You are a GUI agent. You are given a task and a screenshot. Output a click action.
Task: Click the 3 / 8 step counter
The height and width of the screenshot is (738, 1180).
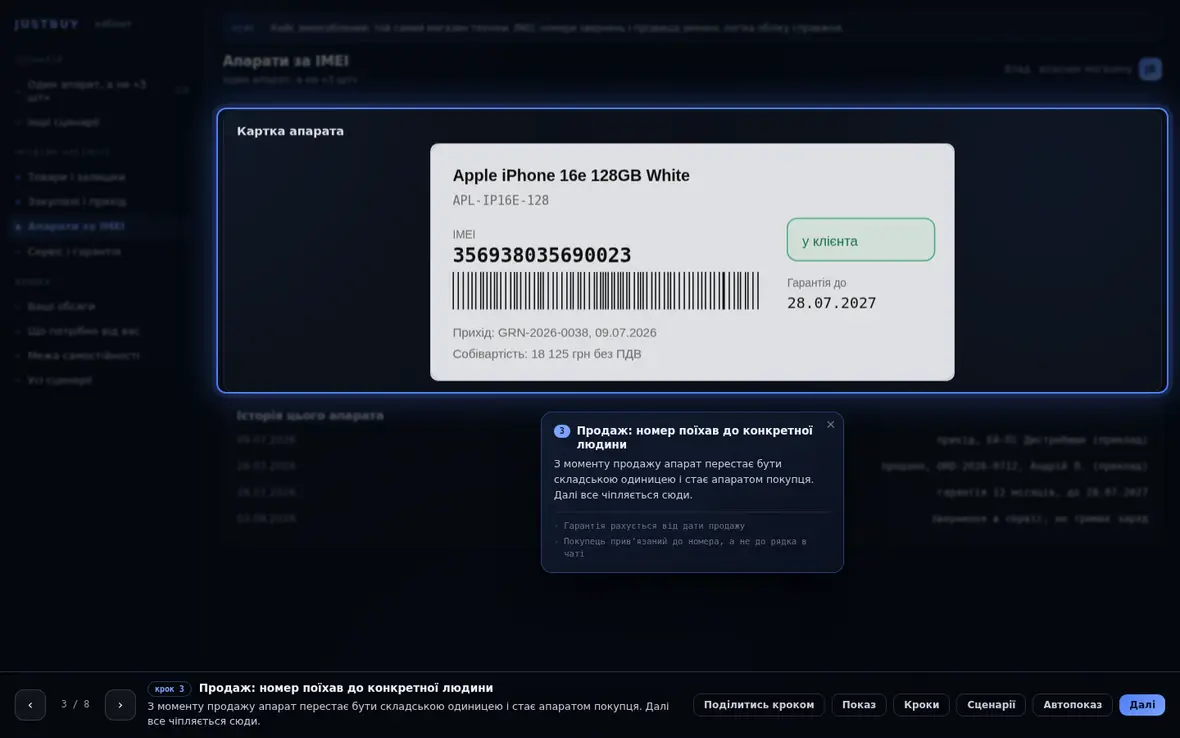click(75, 704)
